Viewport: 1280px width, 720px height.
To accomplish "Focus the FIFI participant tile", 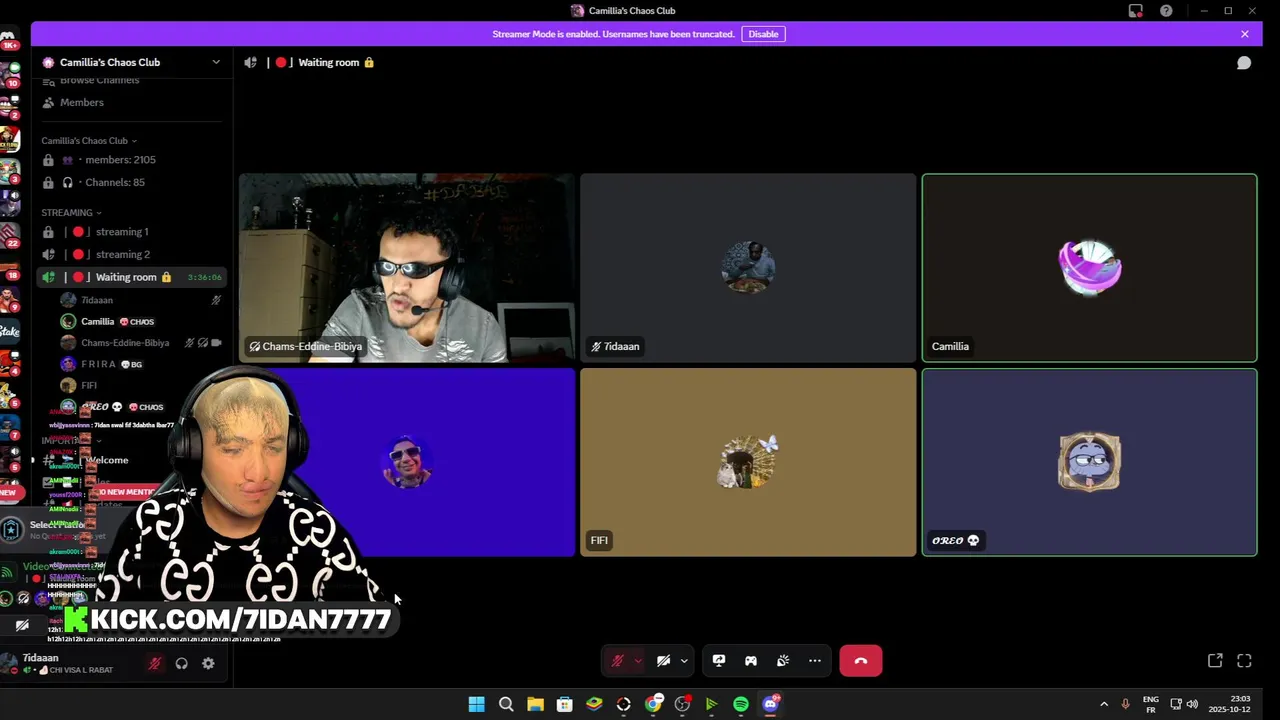I will (748, 462).
